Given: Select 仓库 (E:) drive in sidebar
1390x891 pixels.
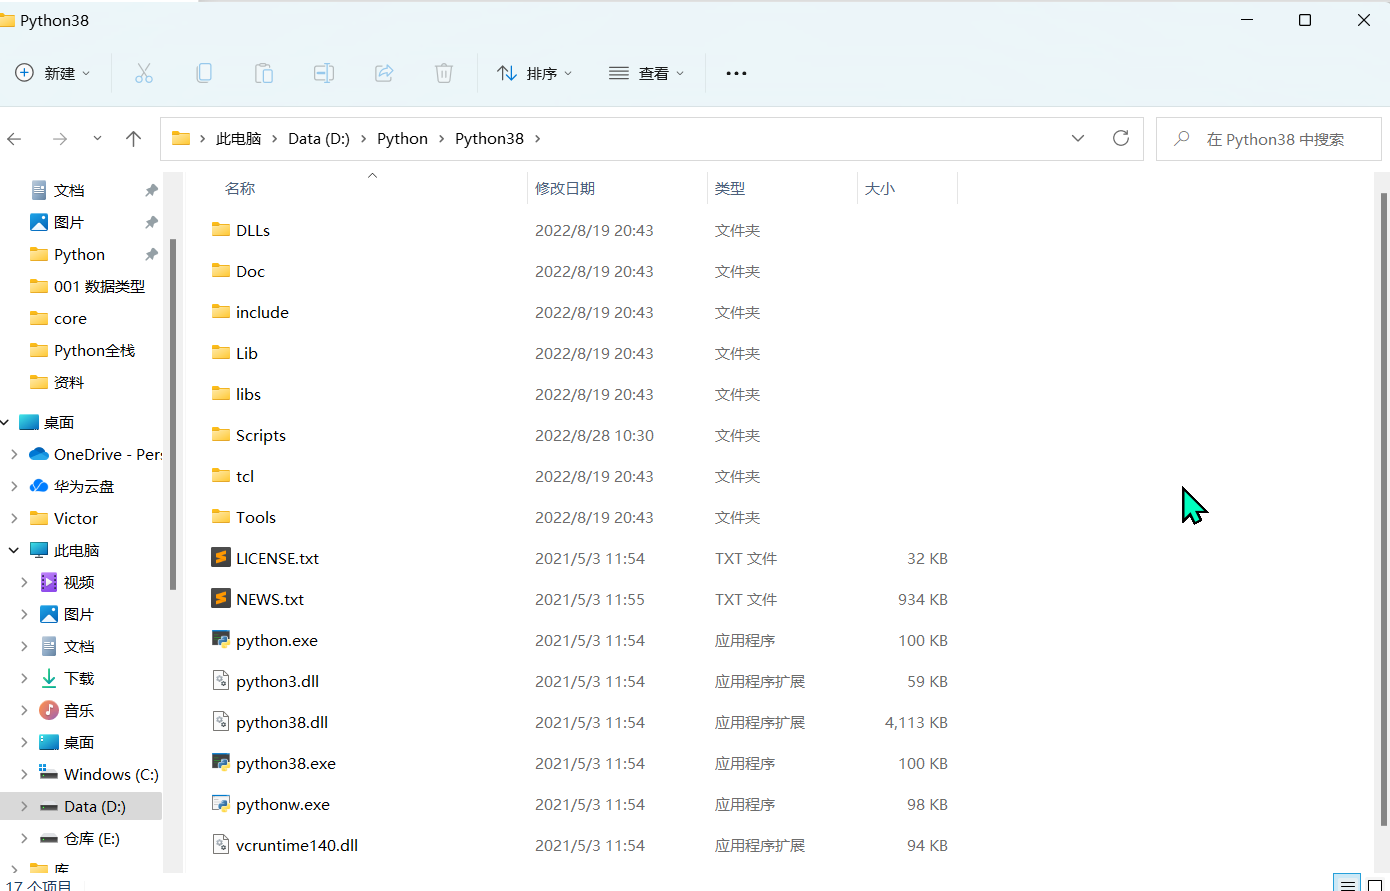Looking at the screenshot, I should click(80, 838).
